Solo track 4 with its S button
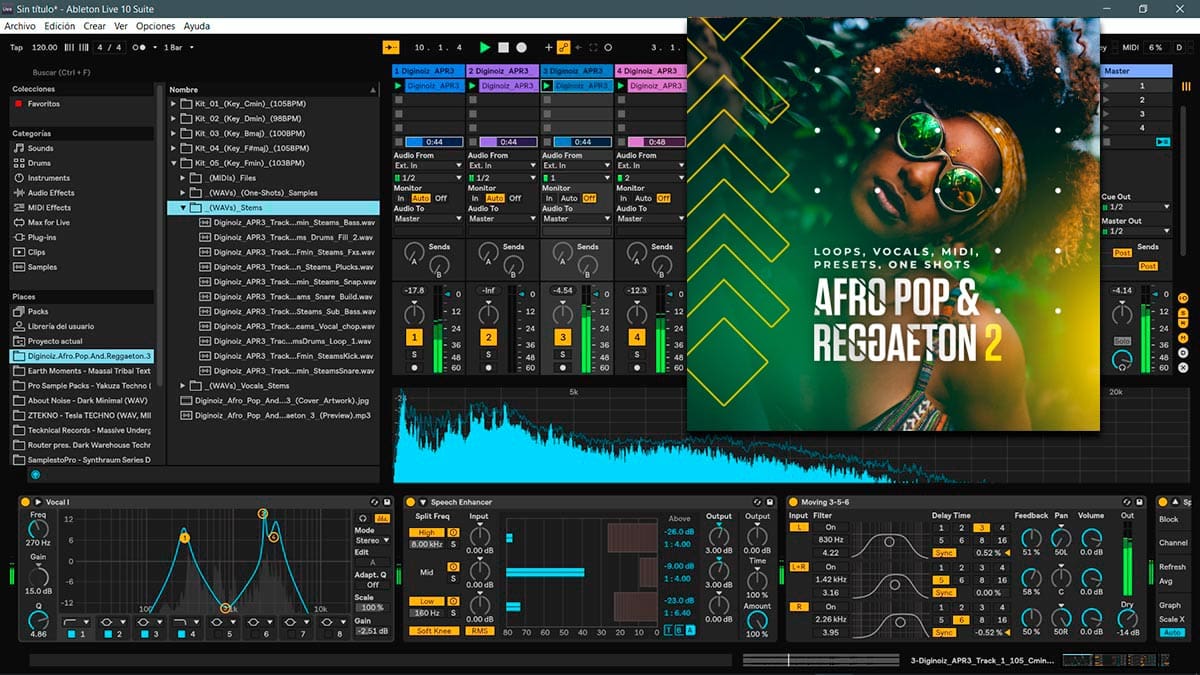 click(x=636, y=355)
